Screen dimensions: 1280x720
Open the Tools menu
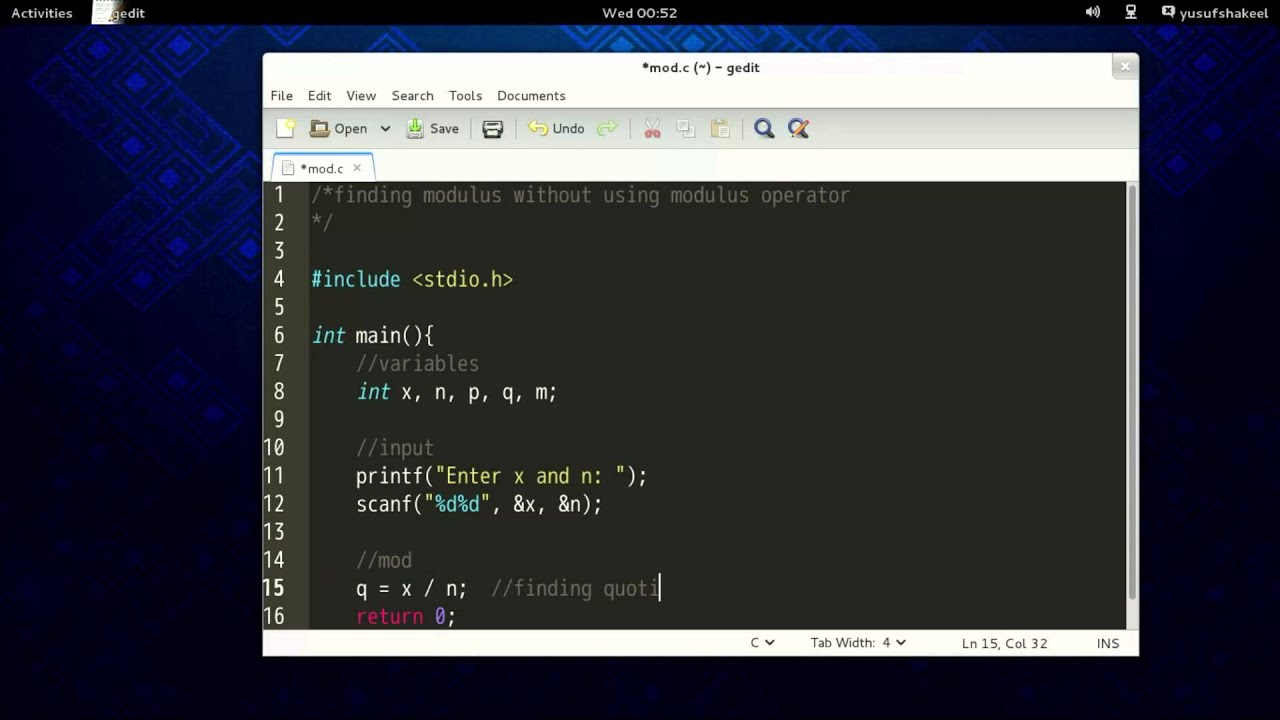(465, 95)
